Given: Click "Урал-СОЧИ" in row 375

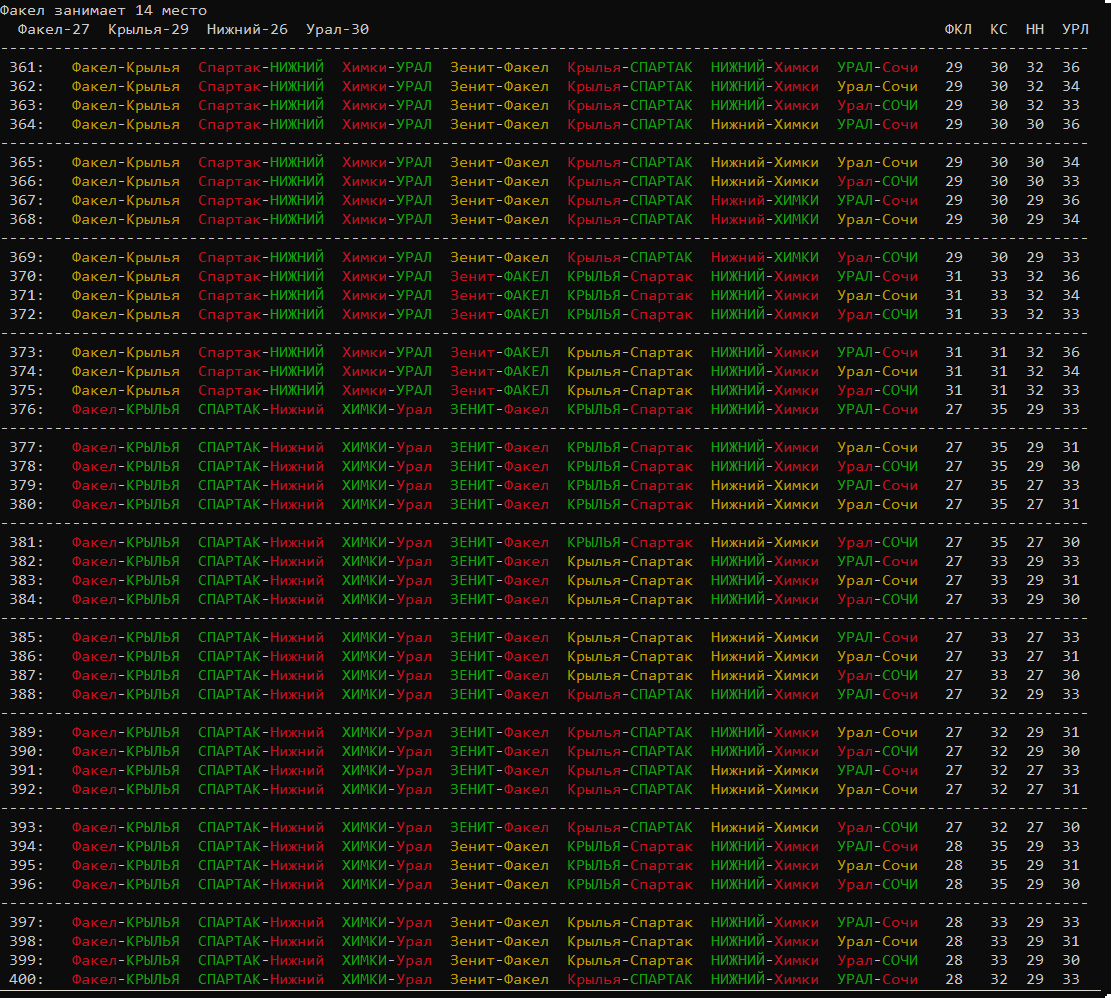Looking at the screenshot, I should (877, 391).
